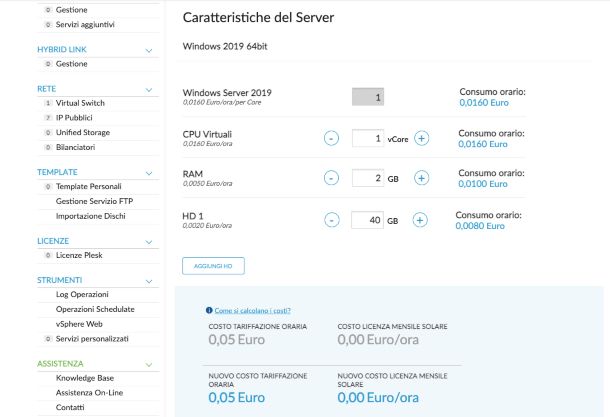This screenshot has height=417, width=610.
Task: Open Contatti in the sidebar
Action: tap(70, 407)
